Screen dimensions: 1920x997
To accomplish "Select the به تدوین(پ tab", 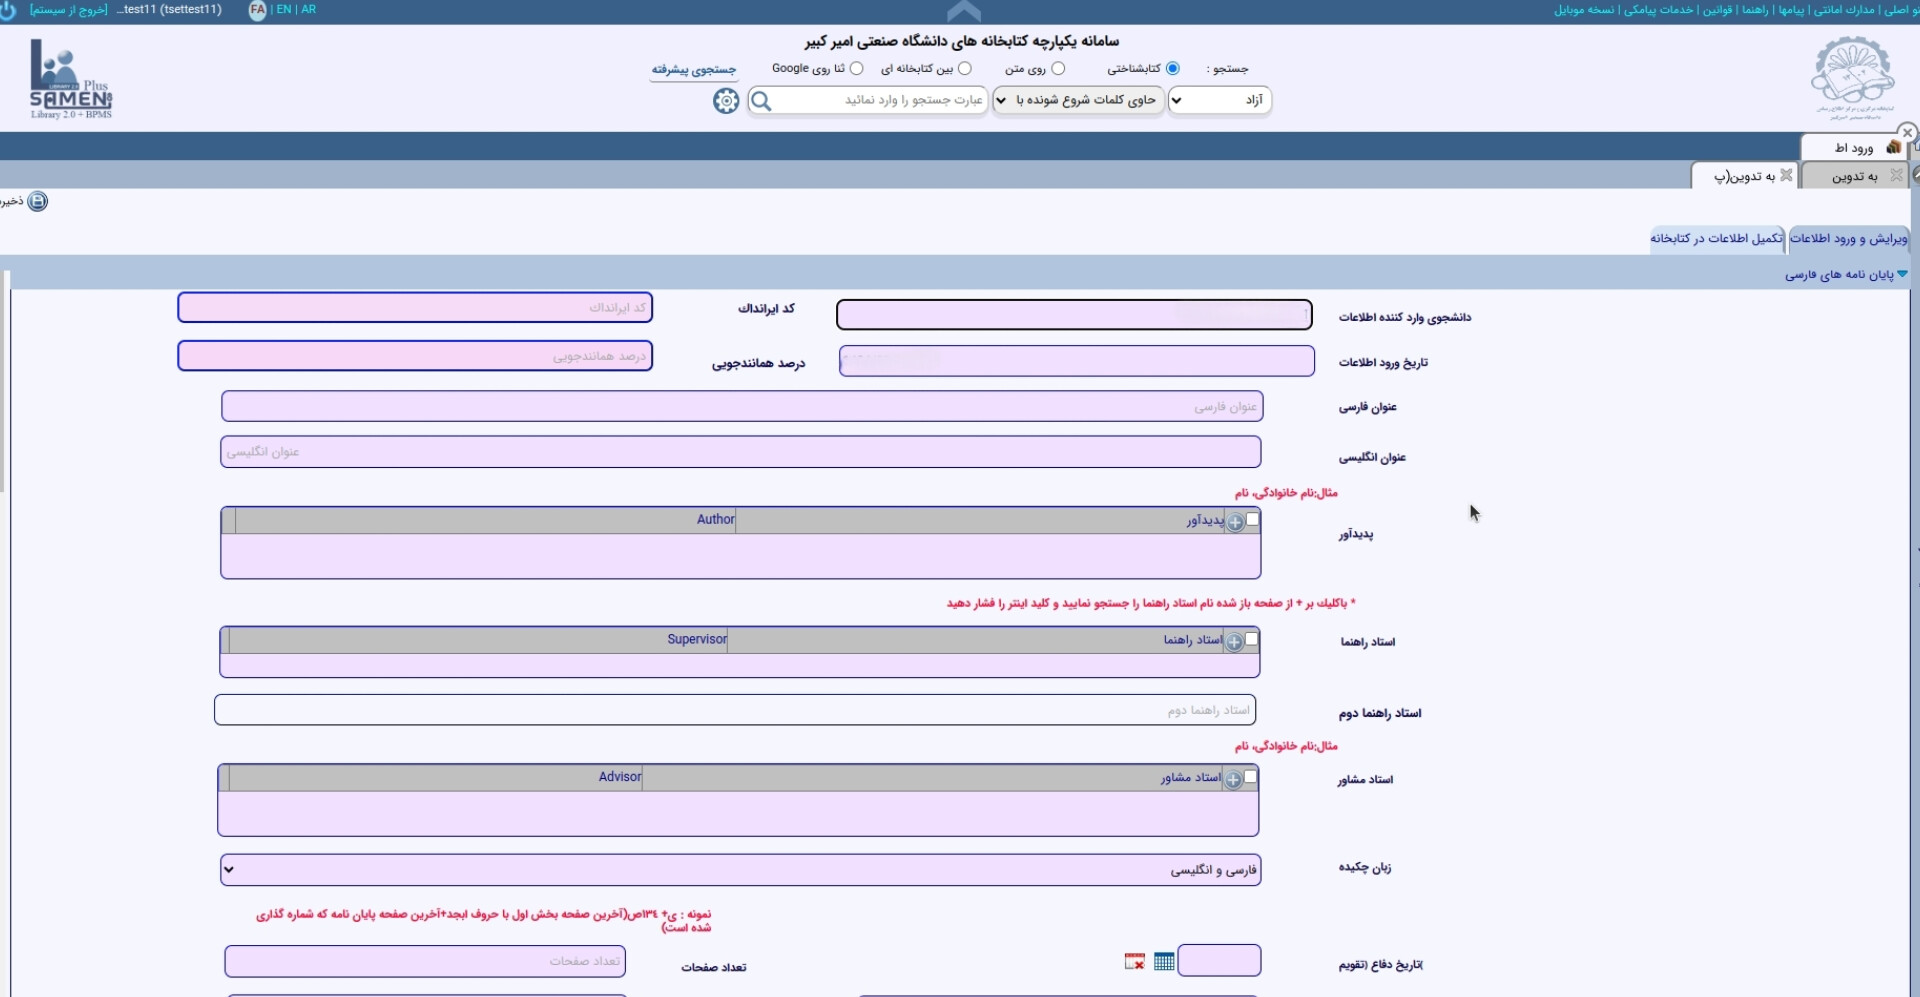I will click(1745, 176).
